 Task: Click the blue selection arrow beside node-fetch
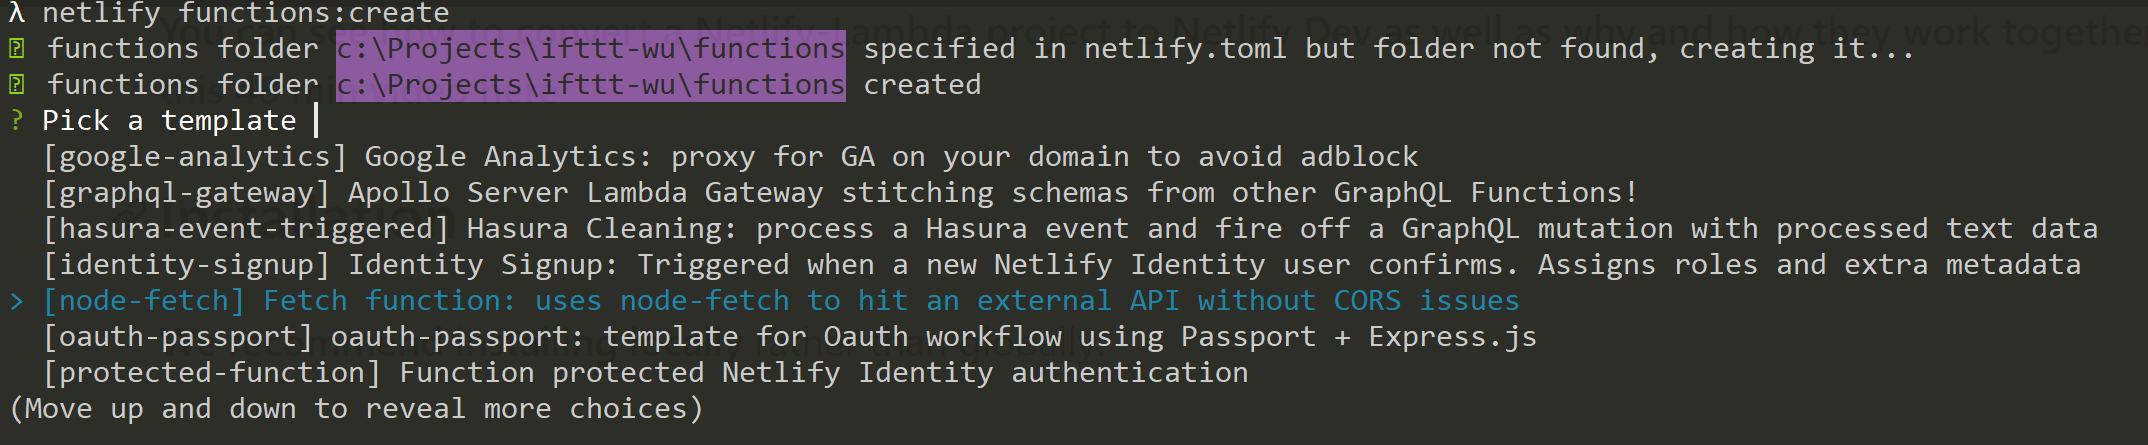17,301
